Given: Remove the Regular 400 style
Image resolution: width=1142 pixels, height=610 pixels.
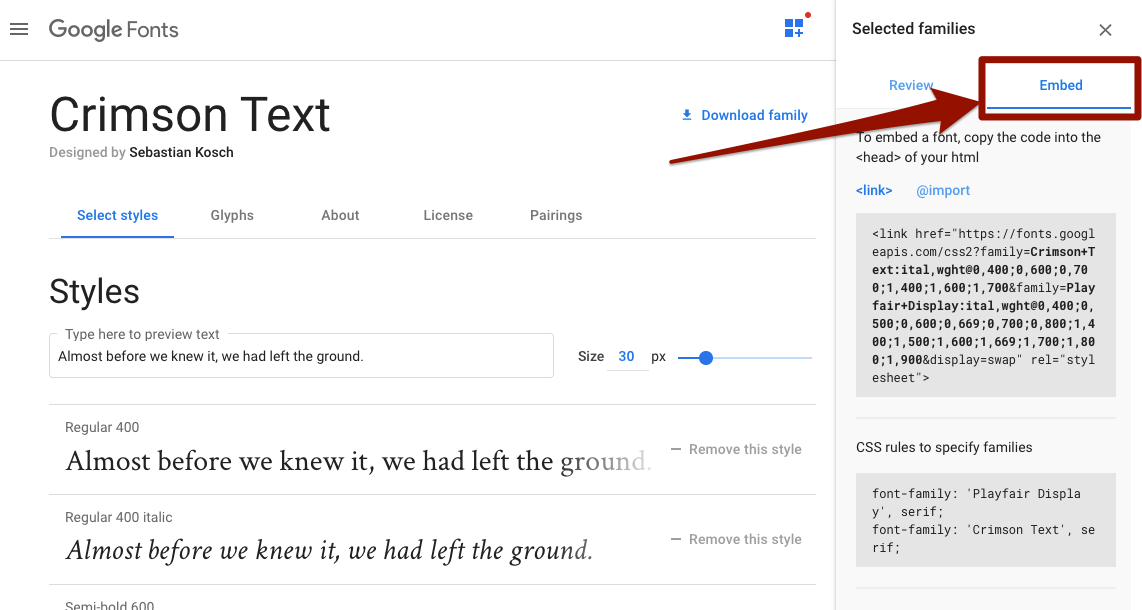Looking at the screenshot, I should pos(736,449).
